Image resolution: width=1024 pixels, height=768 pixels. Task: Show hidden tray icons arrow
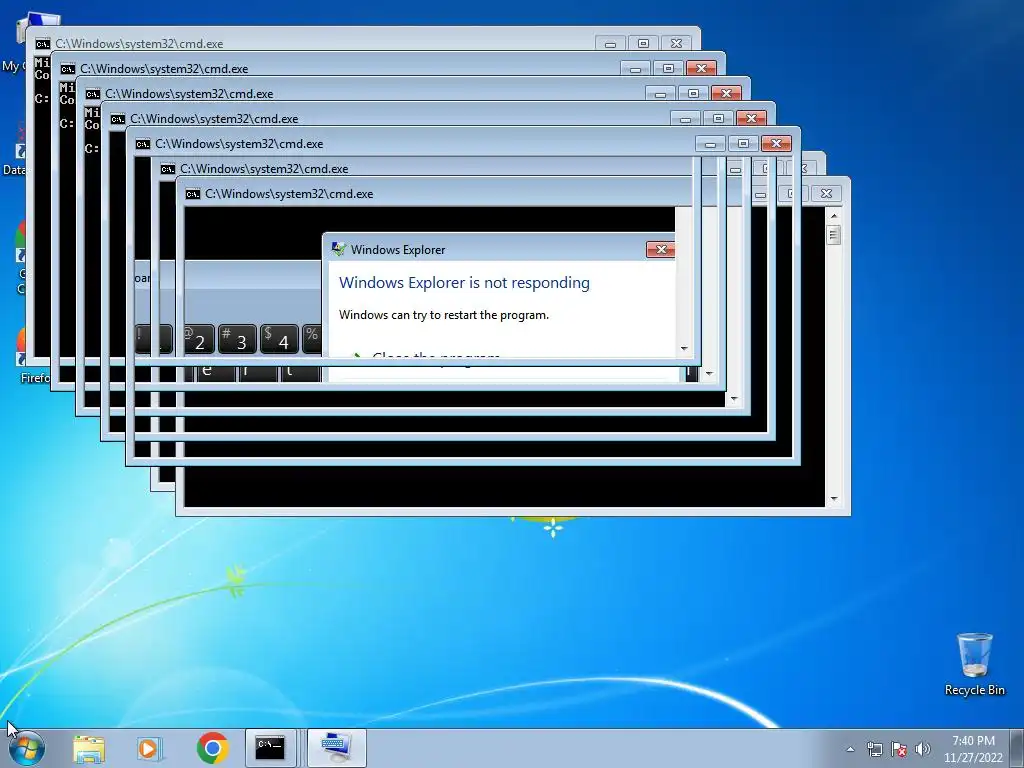pos(850,749)
